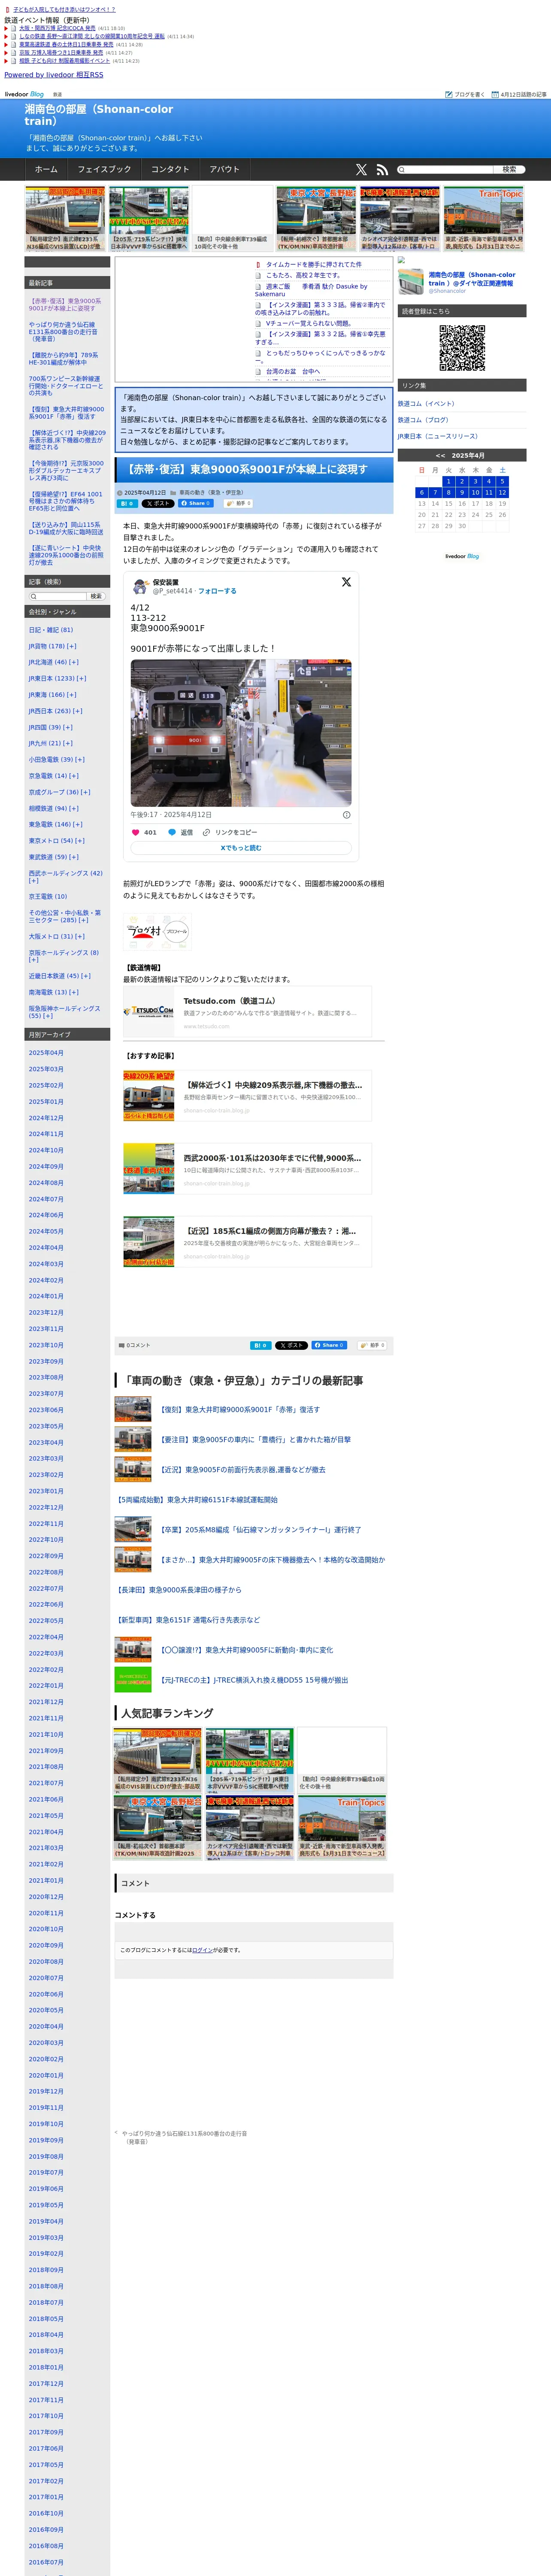The image size is (551, 2576).
Task: Click Xでもっと読む in the embedded tweet
Action: coord(241,848)
